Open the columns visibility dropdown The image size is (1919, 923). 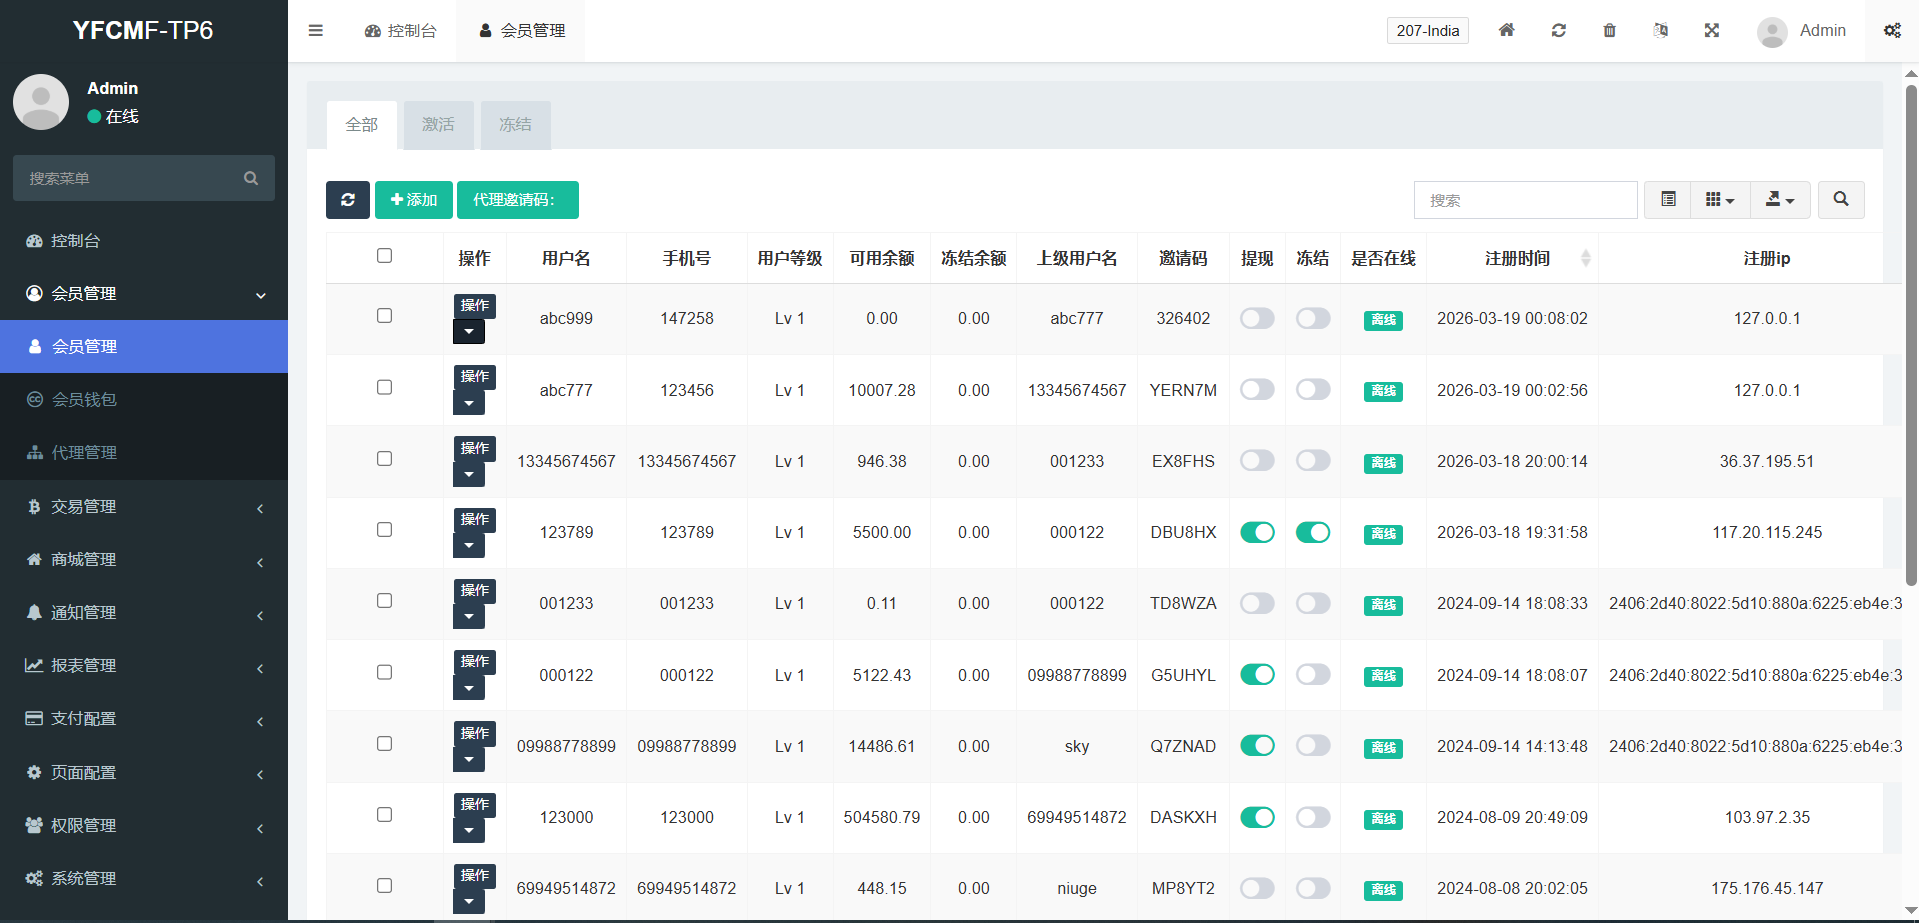(x=1719, y=200)
